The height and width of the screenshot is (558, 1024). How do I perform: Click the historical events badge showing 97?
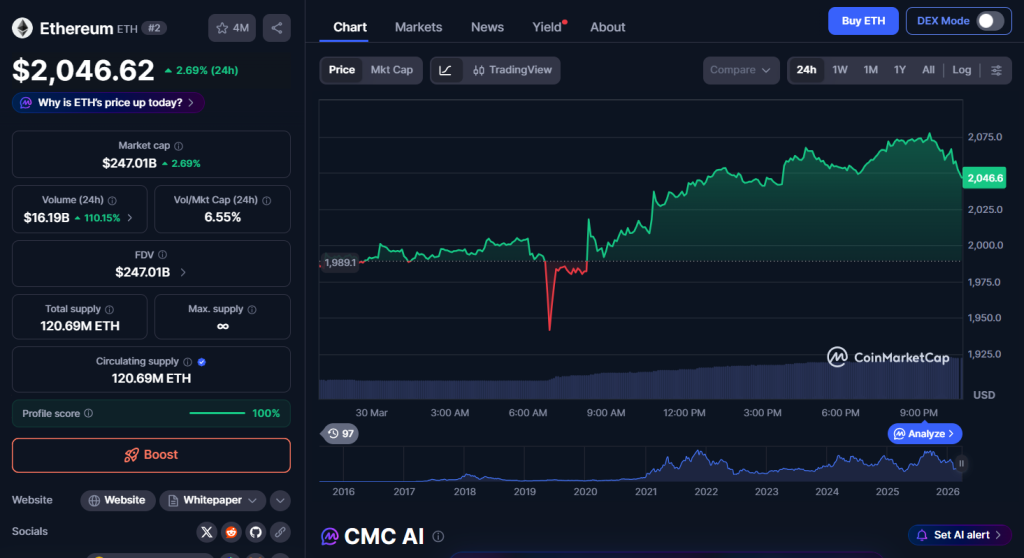click(340, 433)
